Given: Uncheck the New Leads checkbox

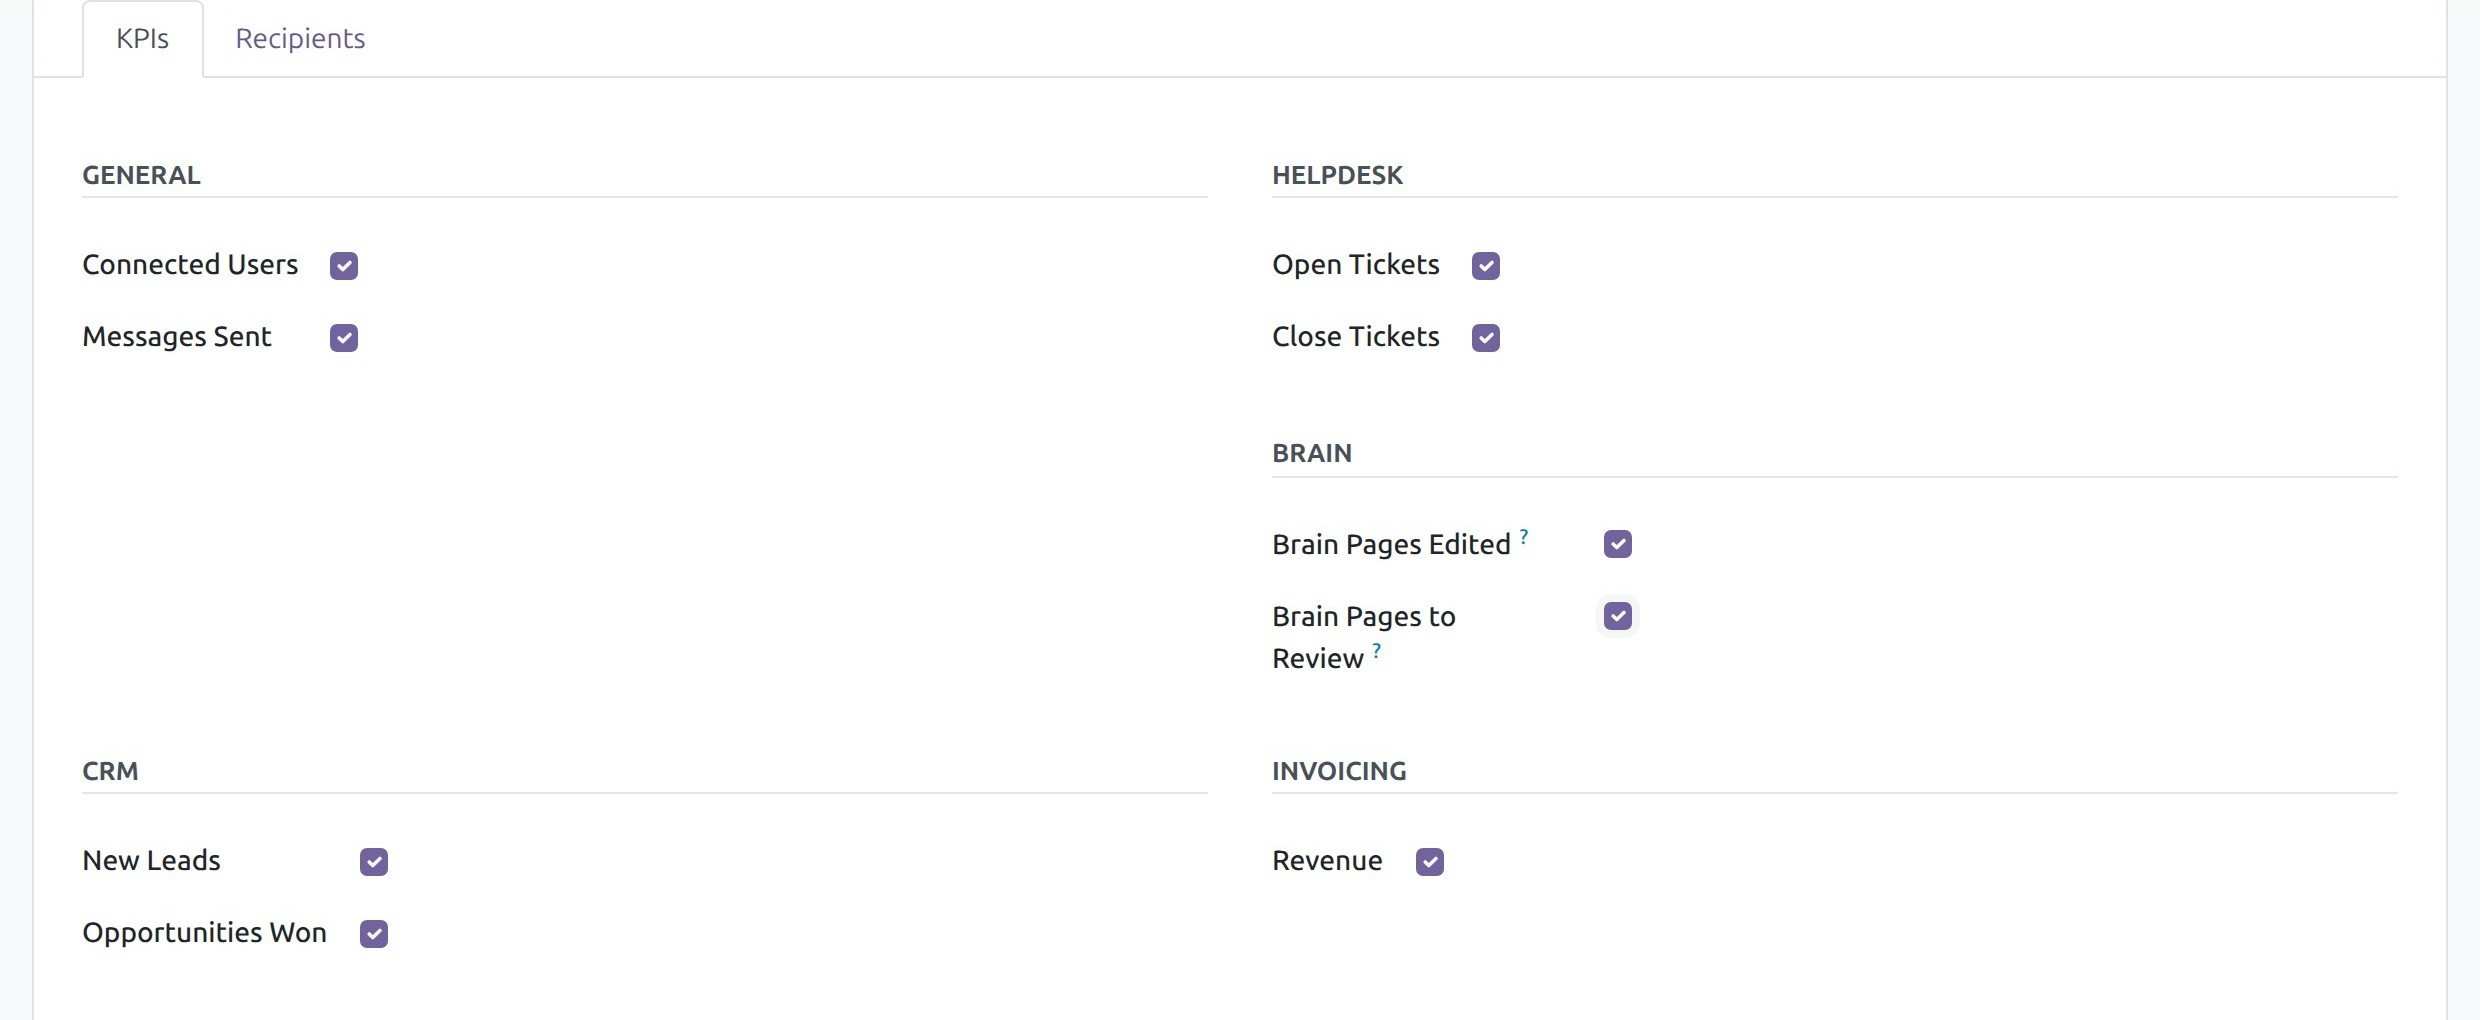Looking at the screenshot, I should click(374, 862).
